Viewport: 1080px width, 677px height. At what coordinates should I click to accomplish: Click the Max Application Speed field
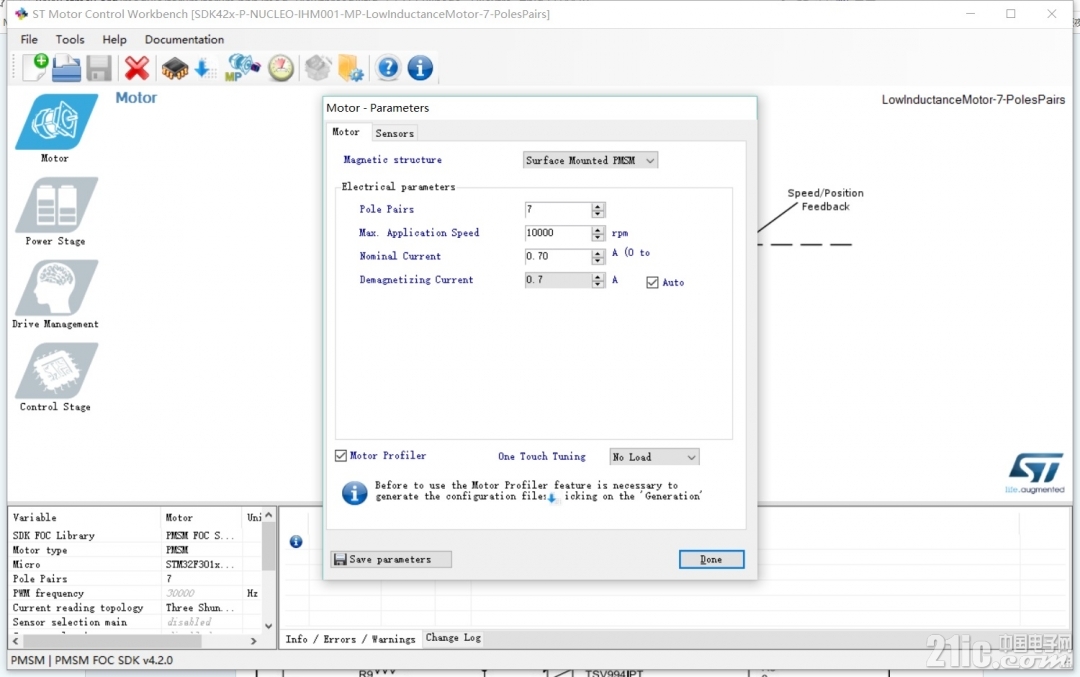[x=558, y=233]
